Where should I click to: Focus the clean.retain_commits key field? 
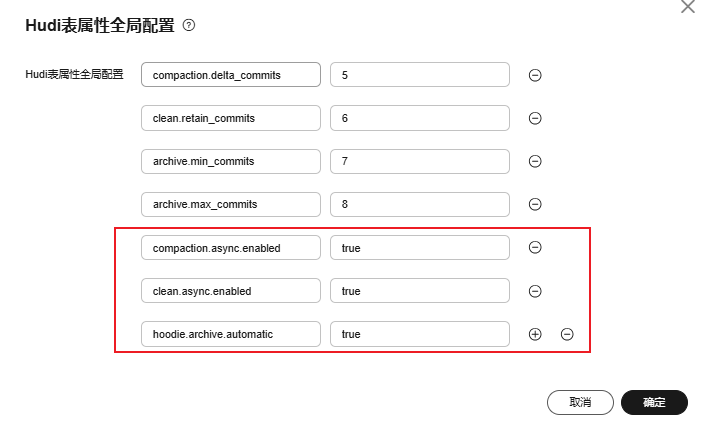coord(231,118)
